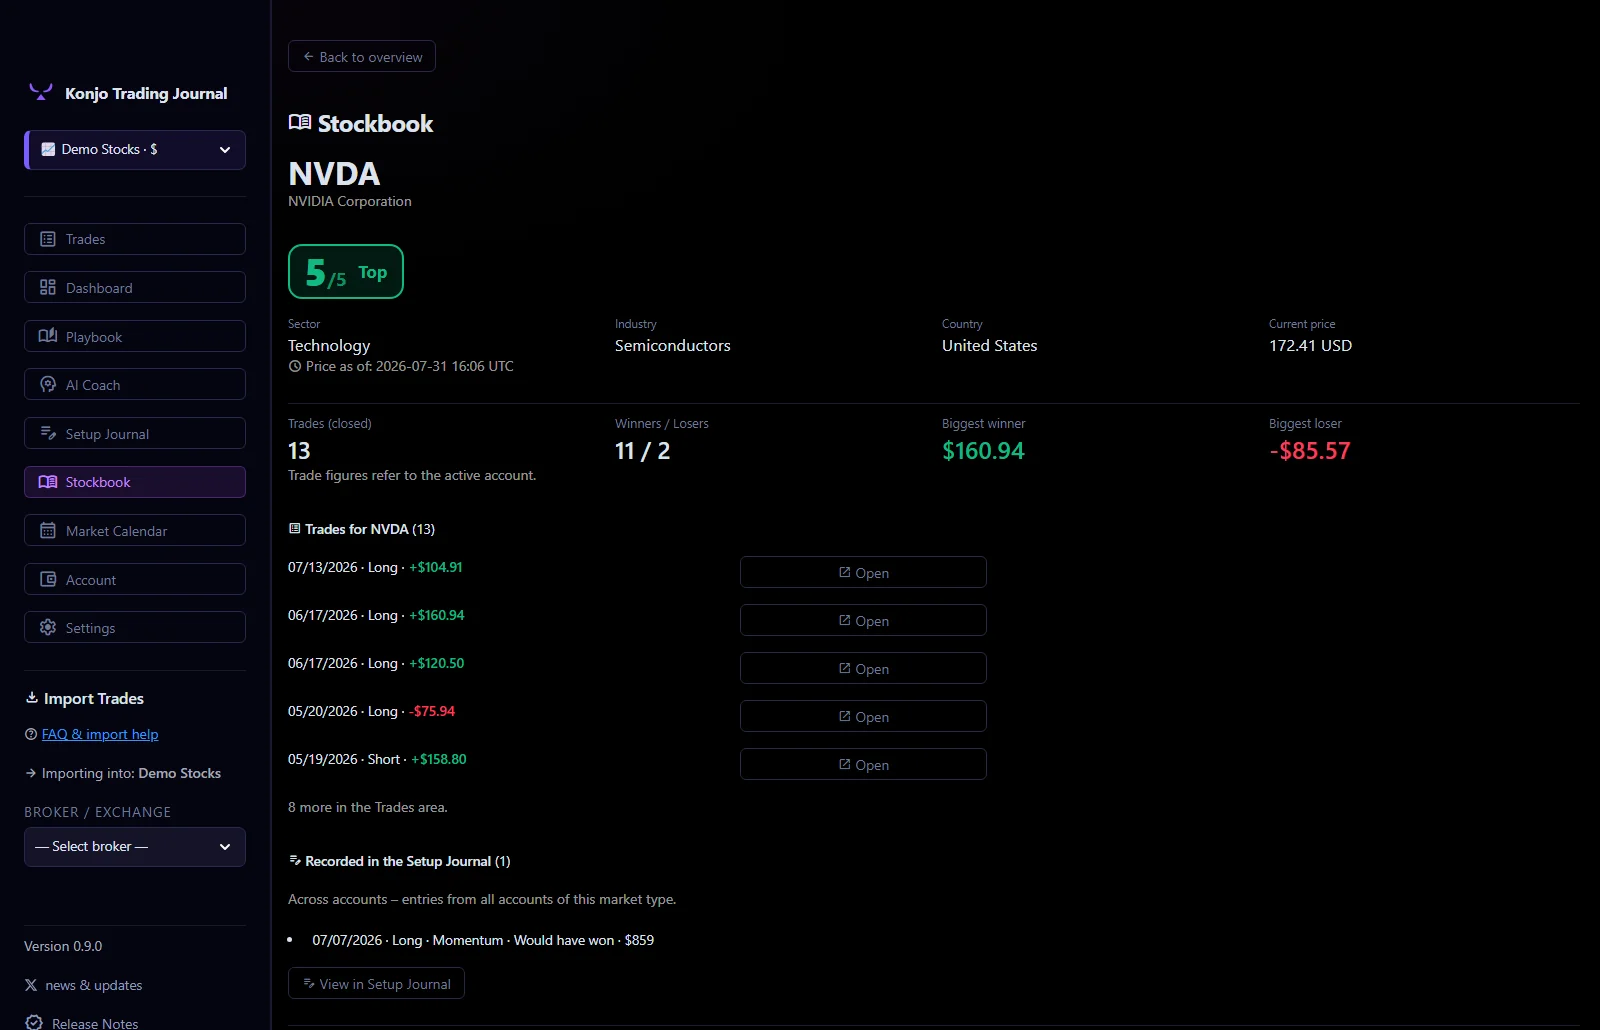The height and width of the screenshot is (1030, 1600).
Task: Click the United States country value
Action: (x=990, y=345)
